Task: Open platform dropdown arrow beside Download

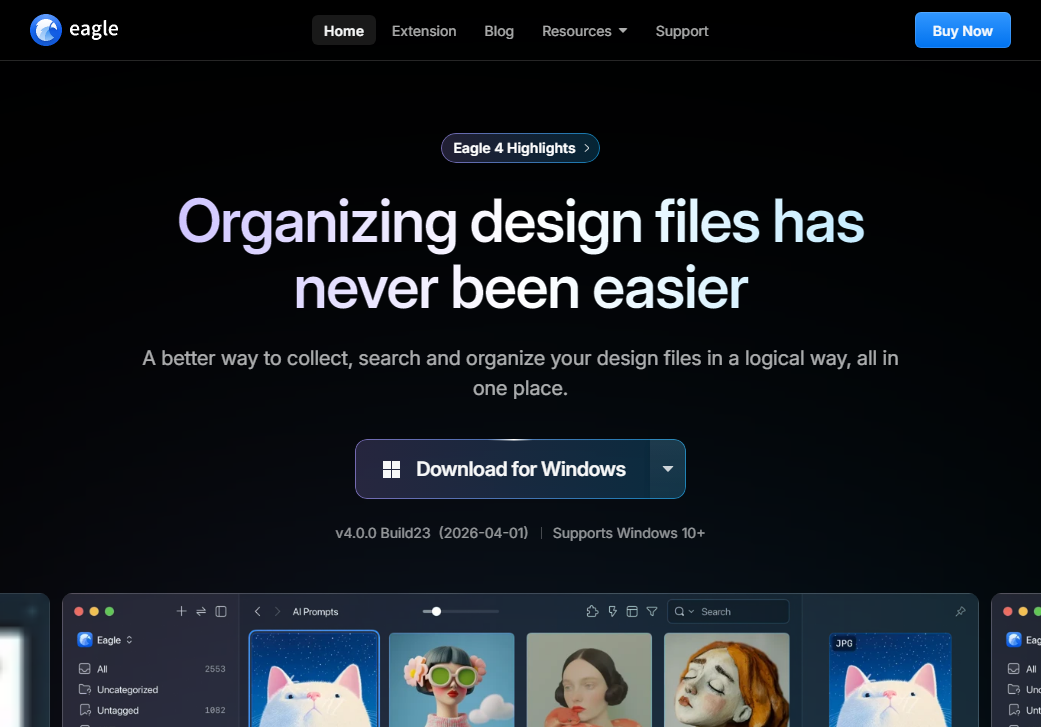Action: click(668, 469)
